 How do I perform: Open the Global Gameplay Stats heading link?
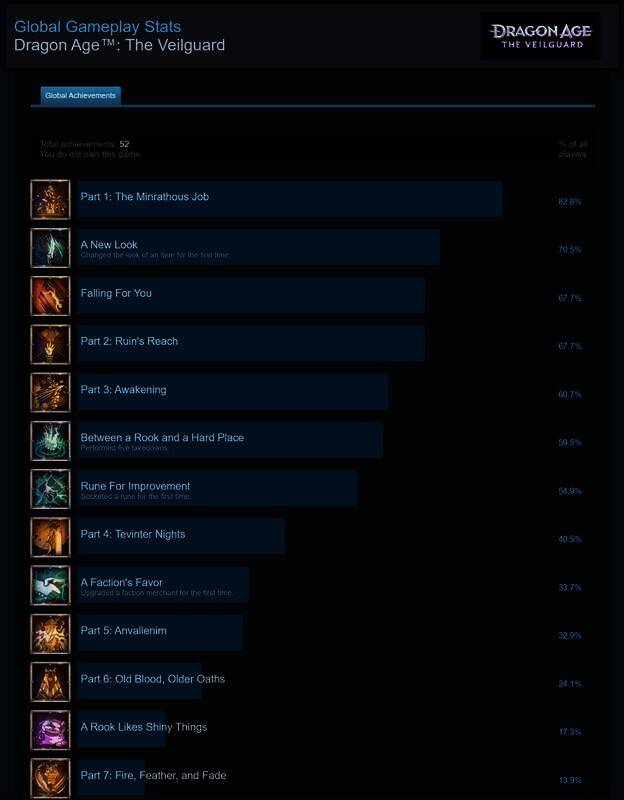[97, 27]
